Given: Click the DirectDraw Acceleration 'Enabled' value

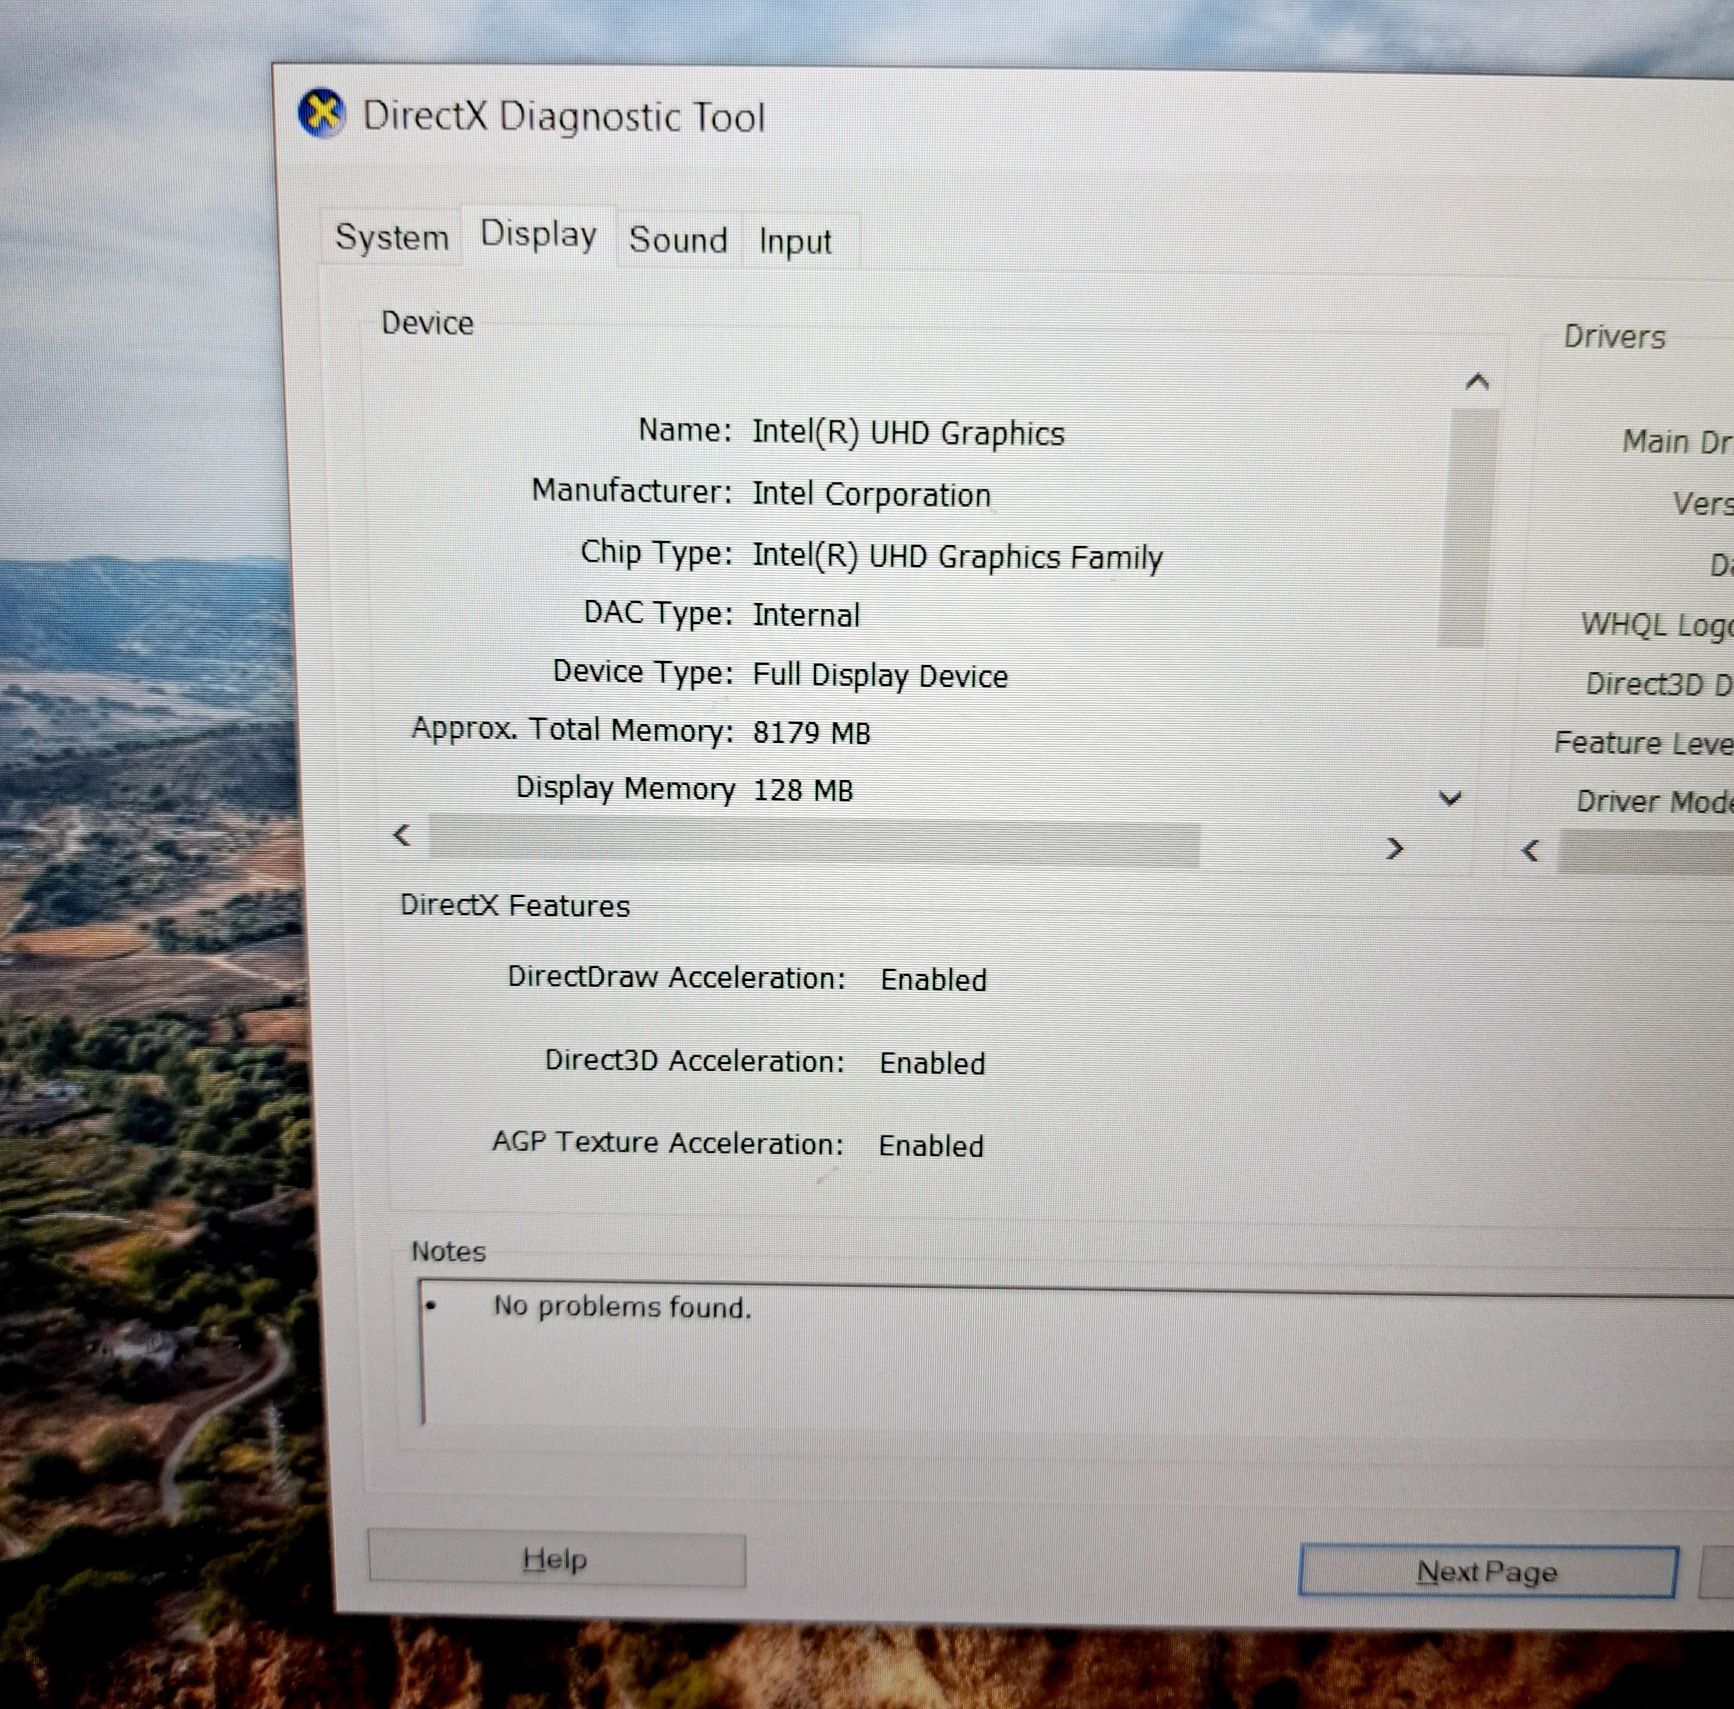Looking at the screenshot, I should tap(933, 980).
